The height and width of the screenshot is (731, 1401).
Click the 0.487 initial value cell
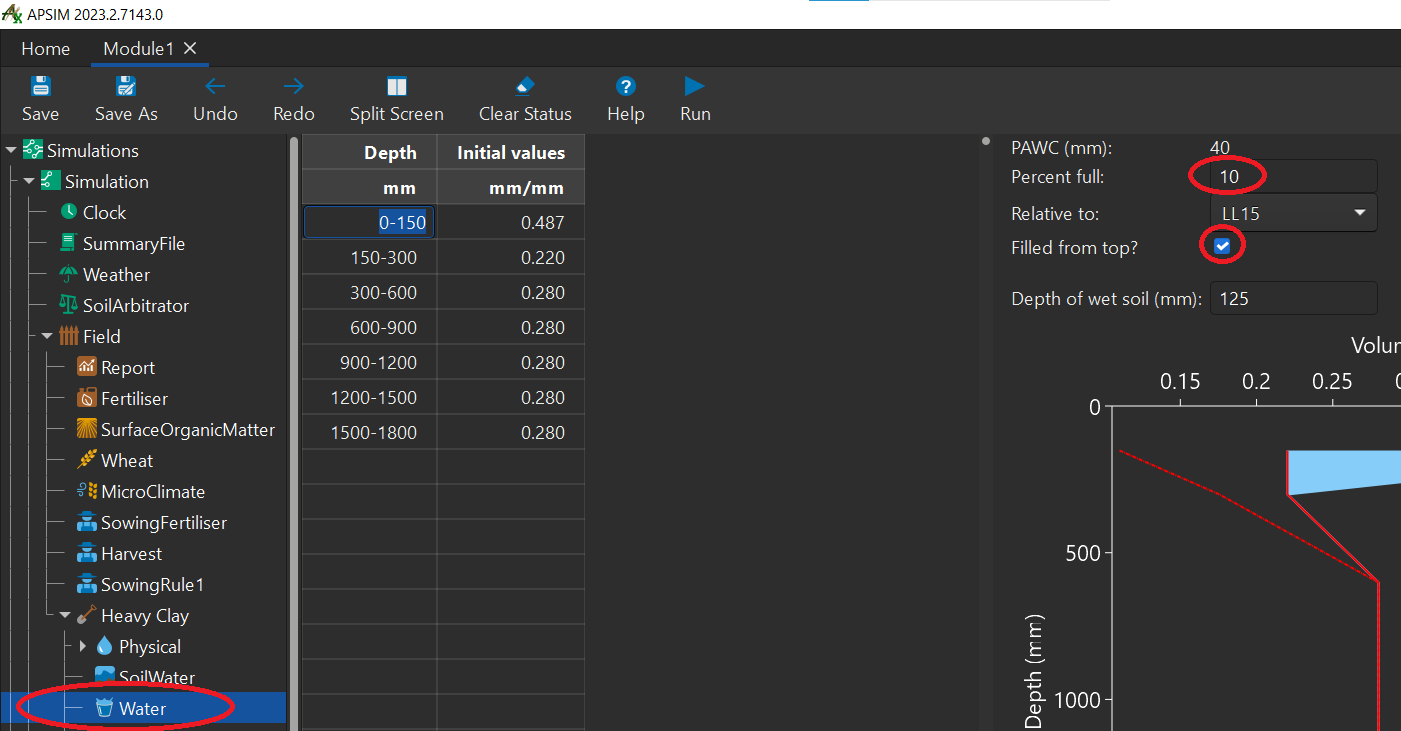pyautogui.click(x=511, y=223)
